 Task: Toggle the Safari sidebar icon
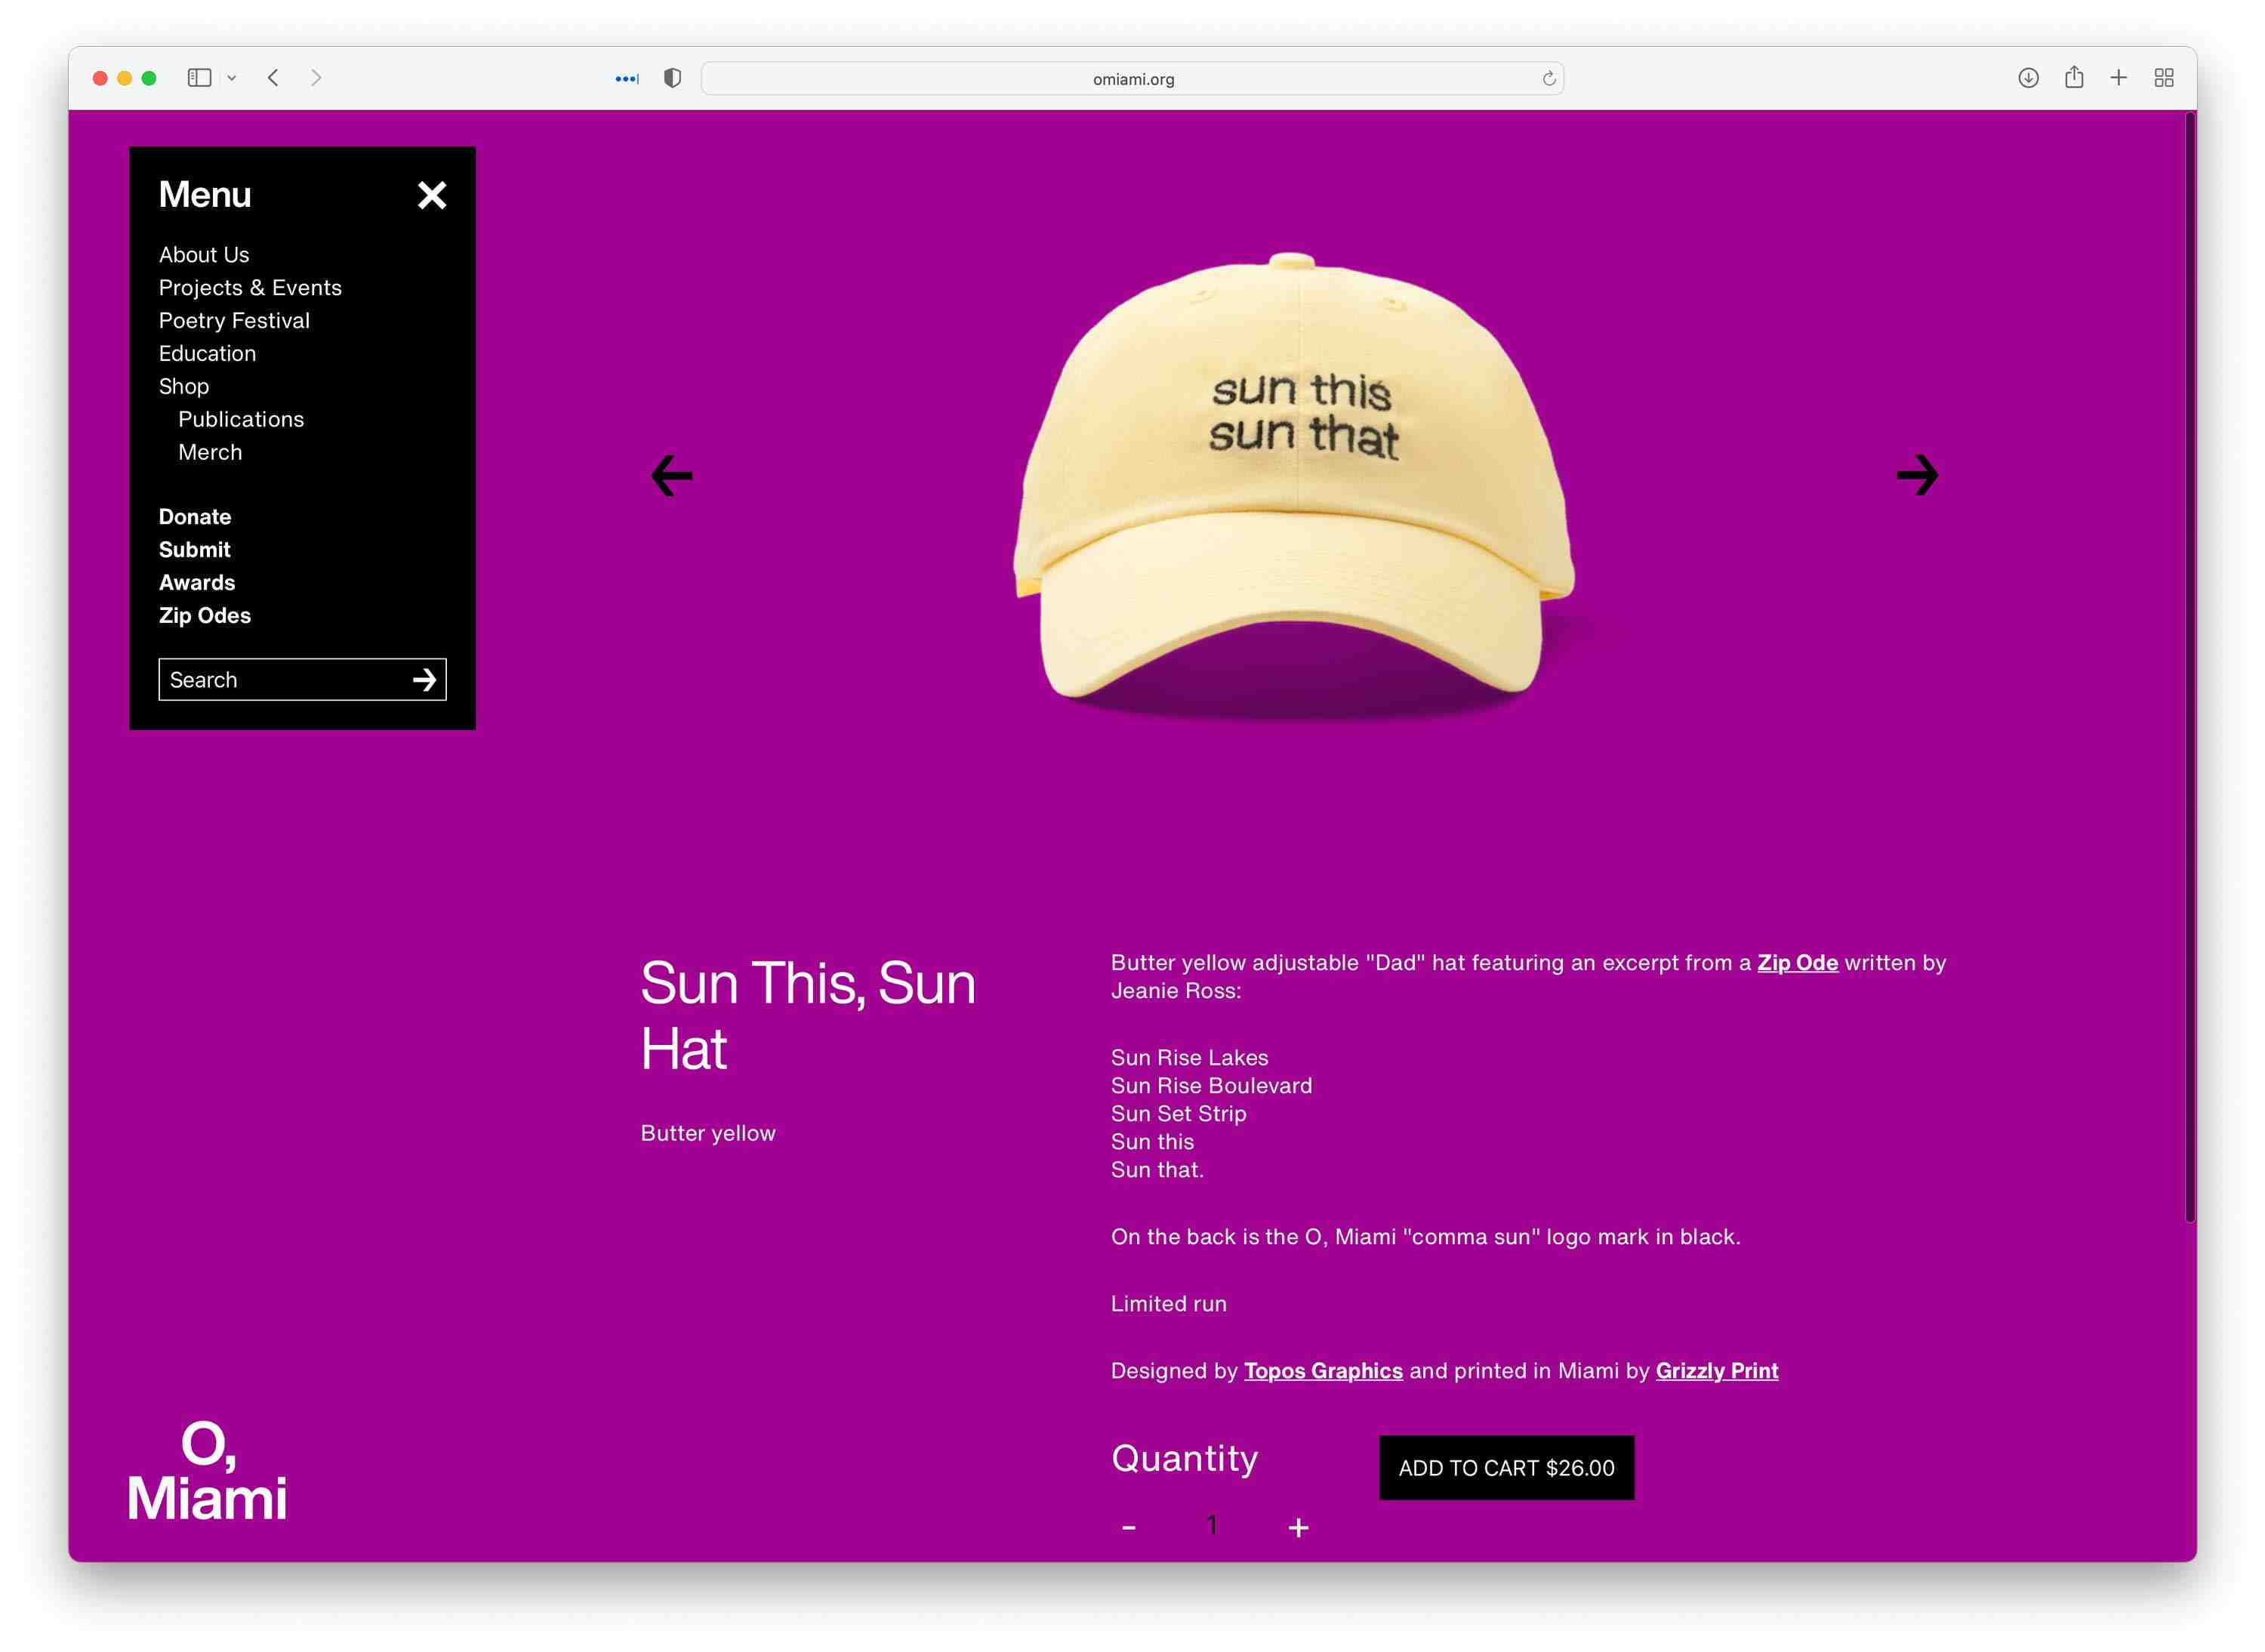[x=199, y=77]
